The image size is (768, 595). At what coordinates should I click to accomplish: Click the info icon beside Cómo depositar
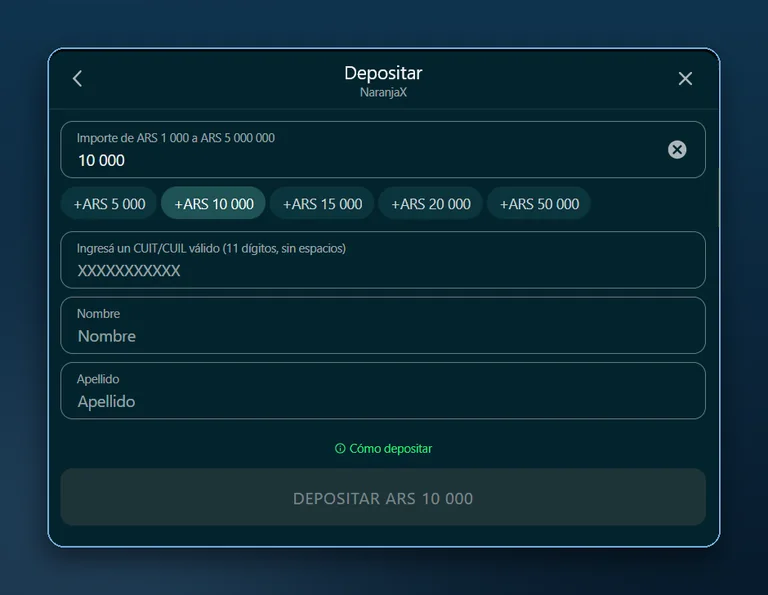[x=340, y=449]
